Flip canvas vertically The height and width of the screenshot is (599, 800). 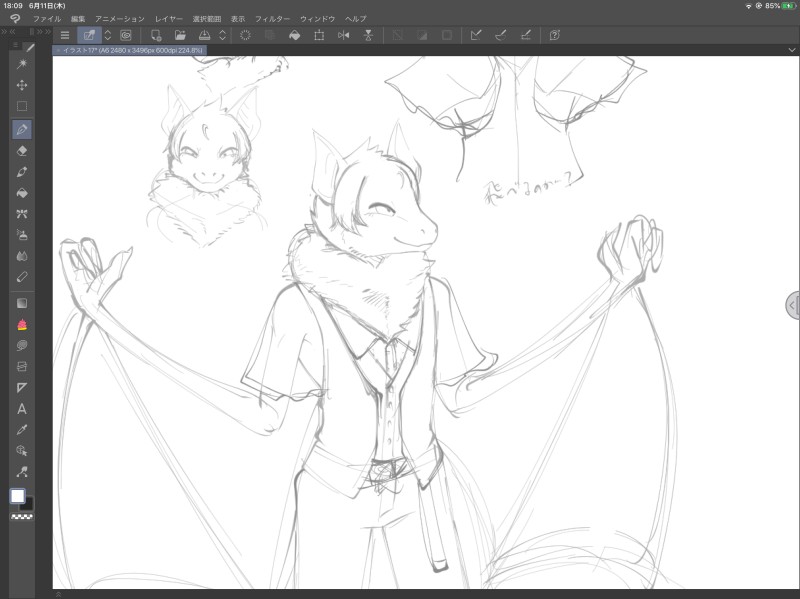(x=368, y=35)
